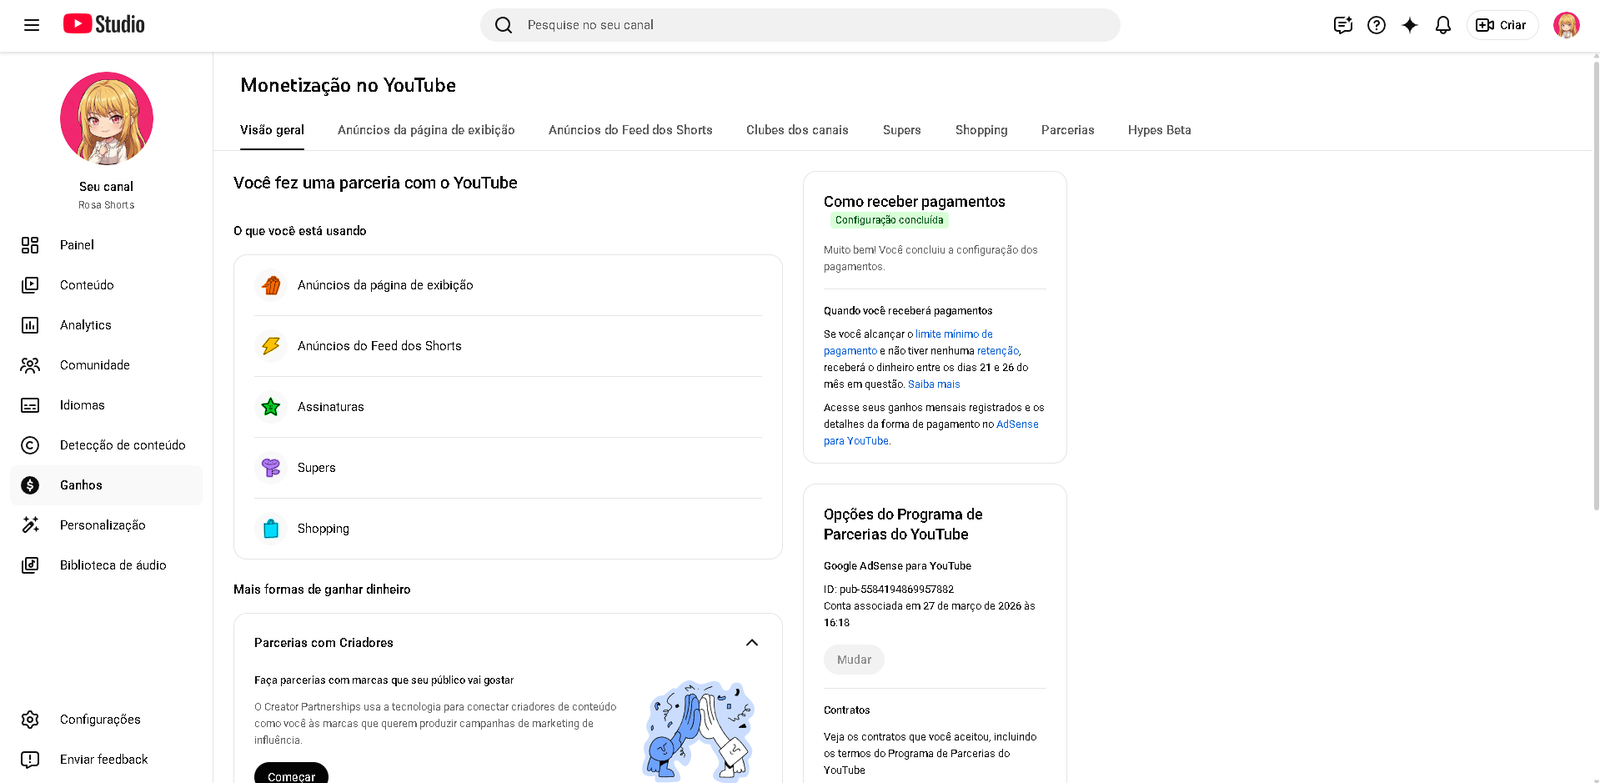Click the Idiomas subtitles icon
The image size is (1600, 783).
(30, 405)
